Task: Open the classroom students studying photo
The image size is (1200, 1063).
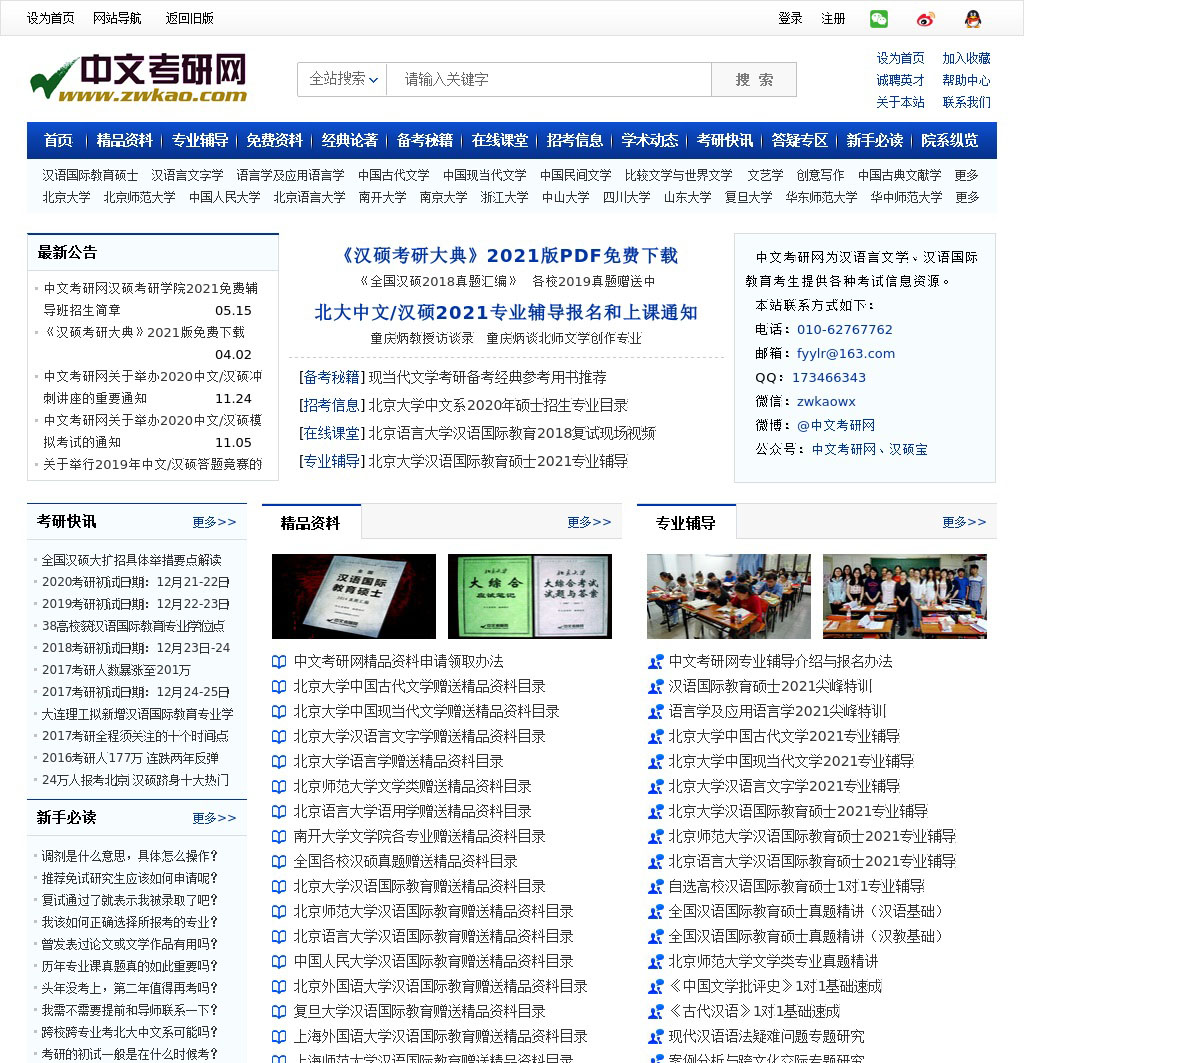Action: pyautogui.click(x=729, y=596)
